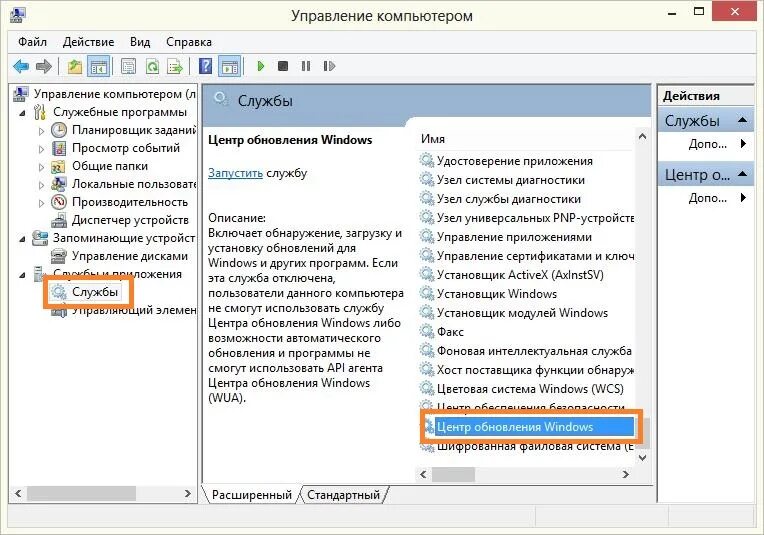Screen dimensions: 764x535
Task: Toggle the Show/Hide action pane icon
Action: pyautogui.click(x=229, y=66)
